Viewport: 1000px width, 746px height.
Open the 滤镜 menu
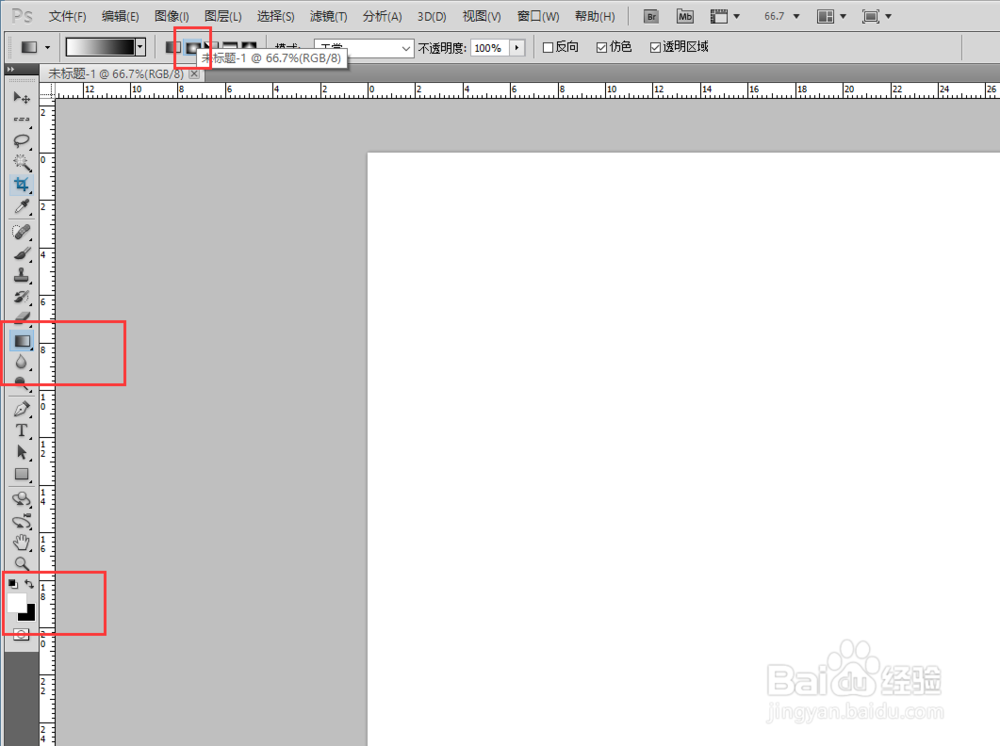click(x=327, y=16)
